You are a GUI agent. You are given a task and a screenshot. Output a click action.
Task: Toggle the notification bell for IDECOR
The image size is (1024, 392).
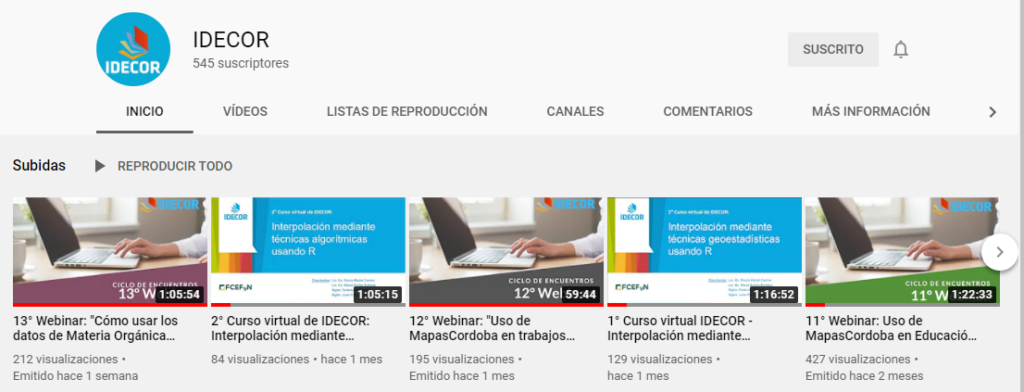coord(901,50)
